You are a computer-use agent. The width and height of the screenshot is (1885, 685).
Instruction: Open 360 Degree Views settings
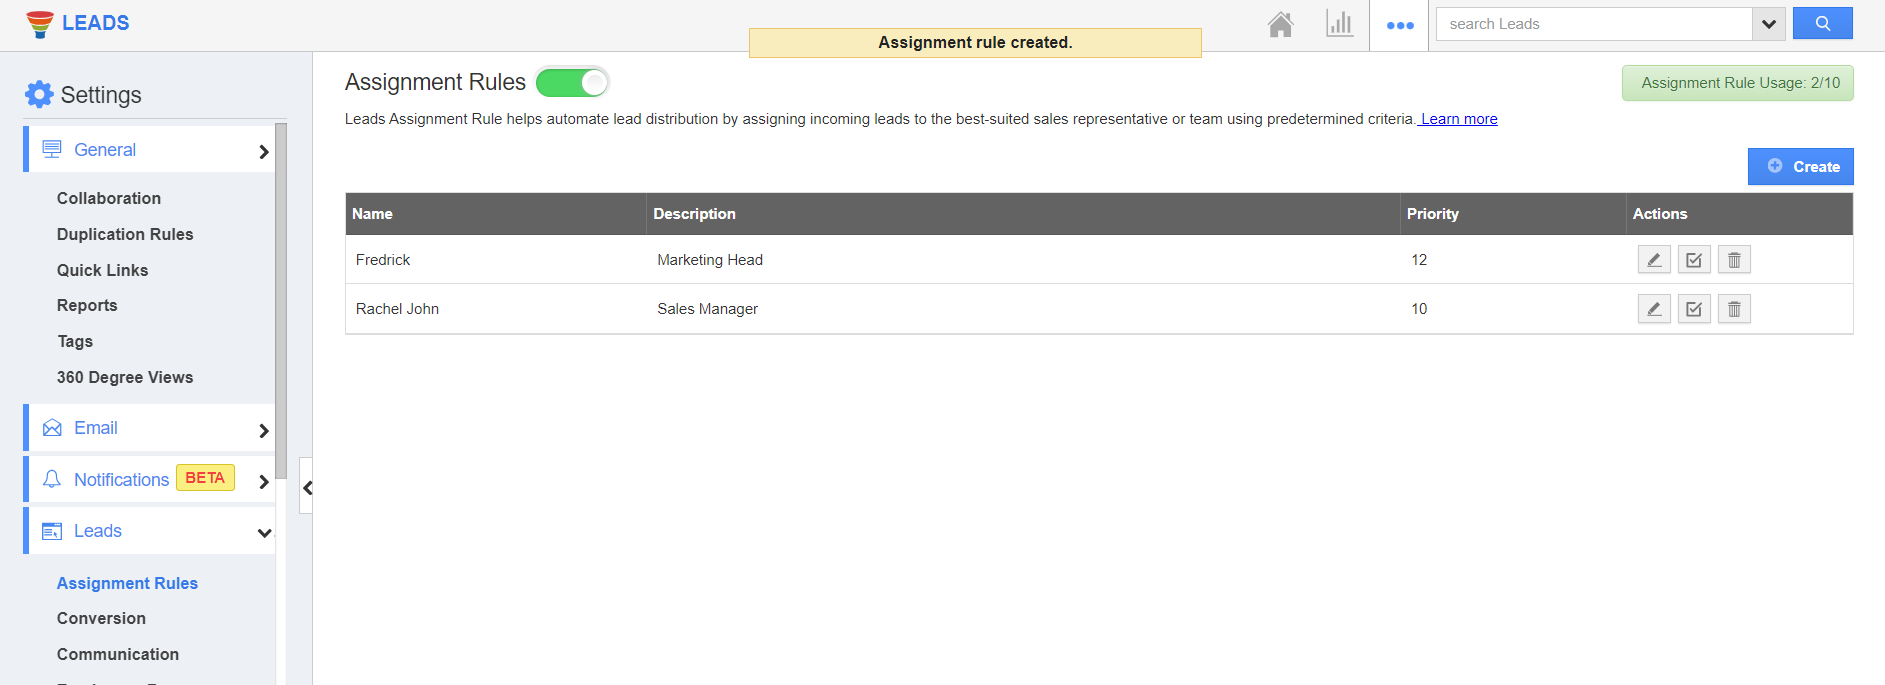[125, 377]
